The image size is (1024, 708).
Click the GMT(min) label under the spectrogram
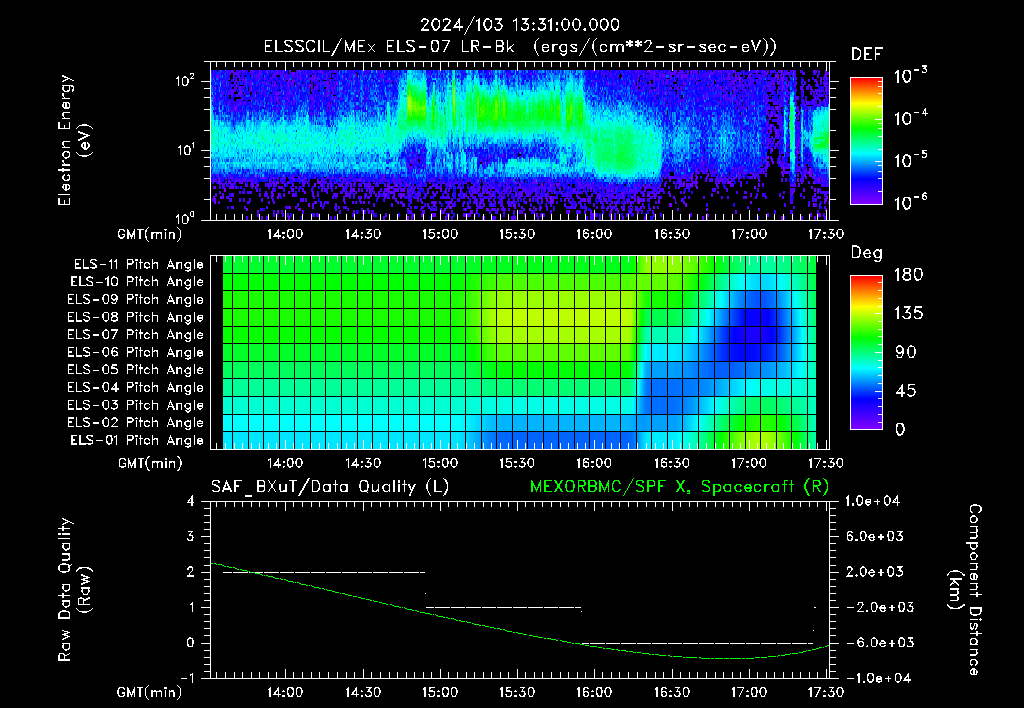click(x=150, y=234)
